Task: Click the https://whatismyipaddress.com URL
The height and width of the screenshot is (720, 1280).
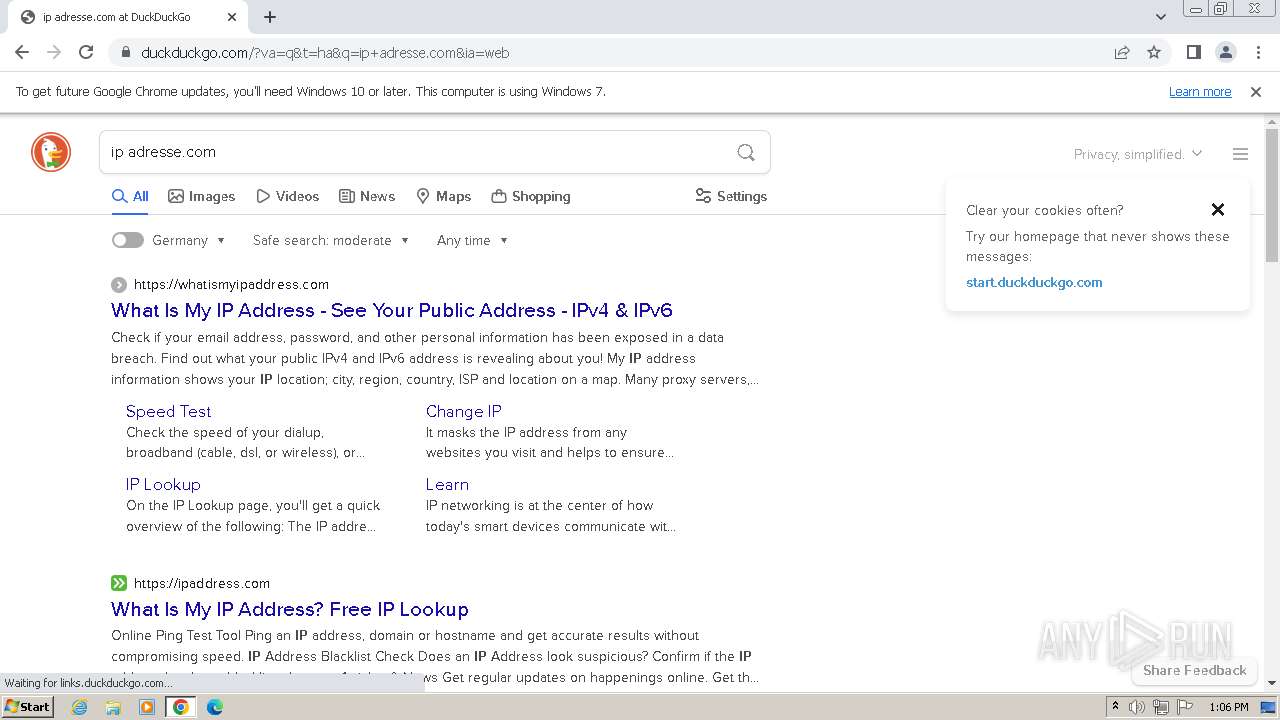Action: (x=231, y=284)
